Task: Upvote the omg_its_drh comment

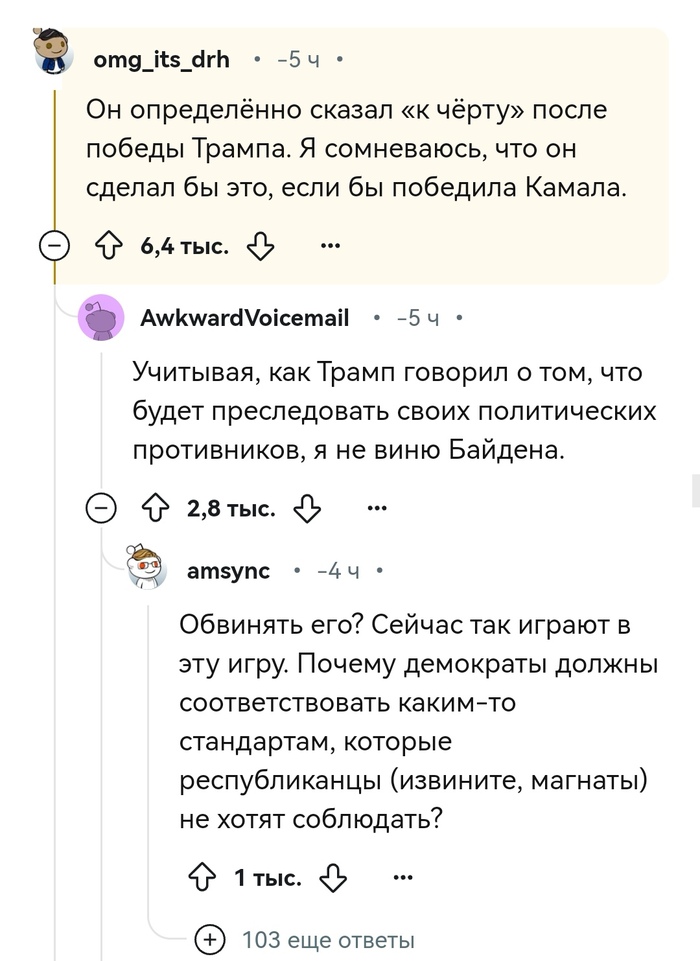Action: point(107,246)
